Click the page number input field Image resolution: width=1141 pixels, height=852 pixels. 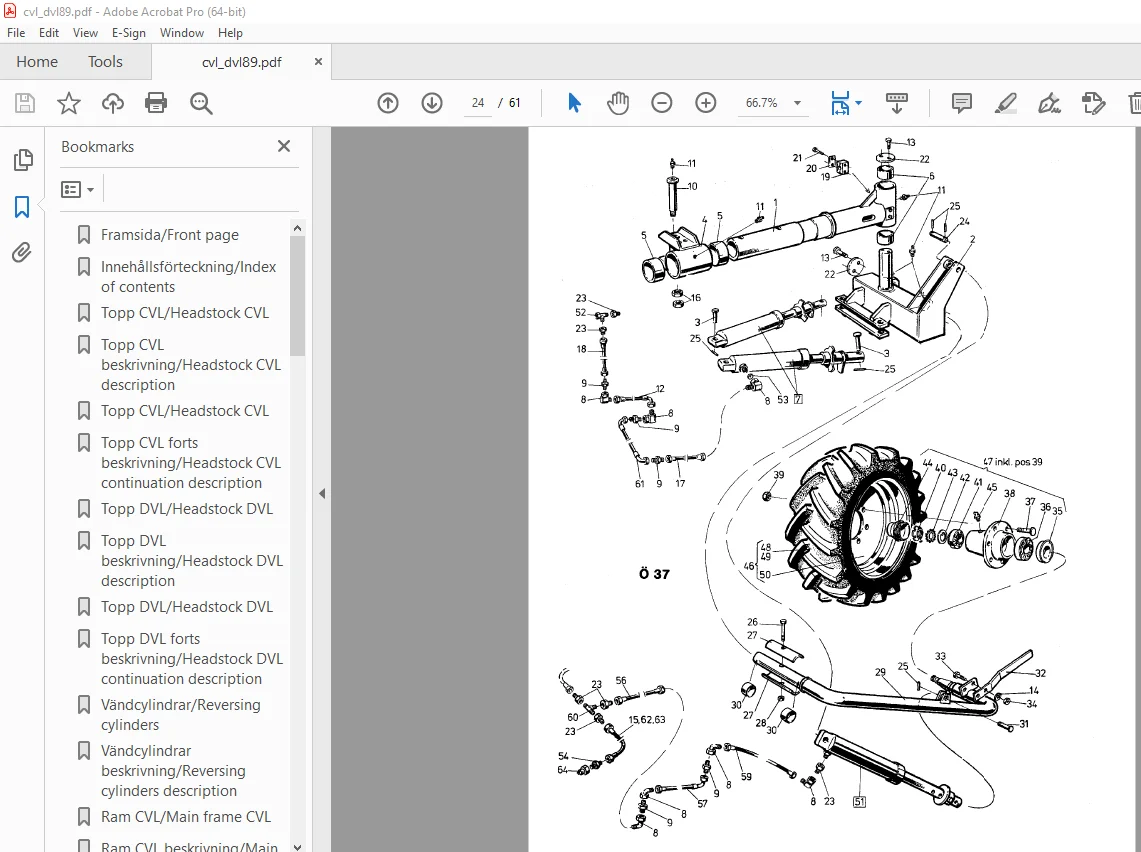pyautogui.click(x=477, y=103)
